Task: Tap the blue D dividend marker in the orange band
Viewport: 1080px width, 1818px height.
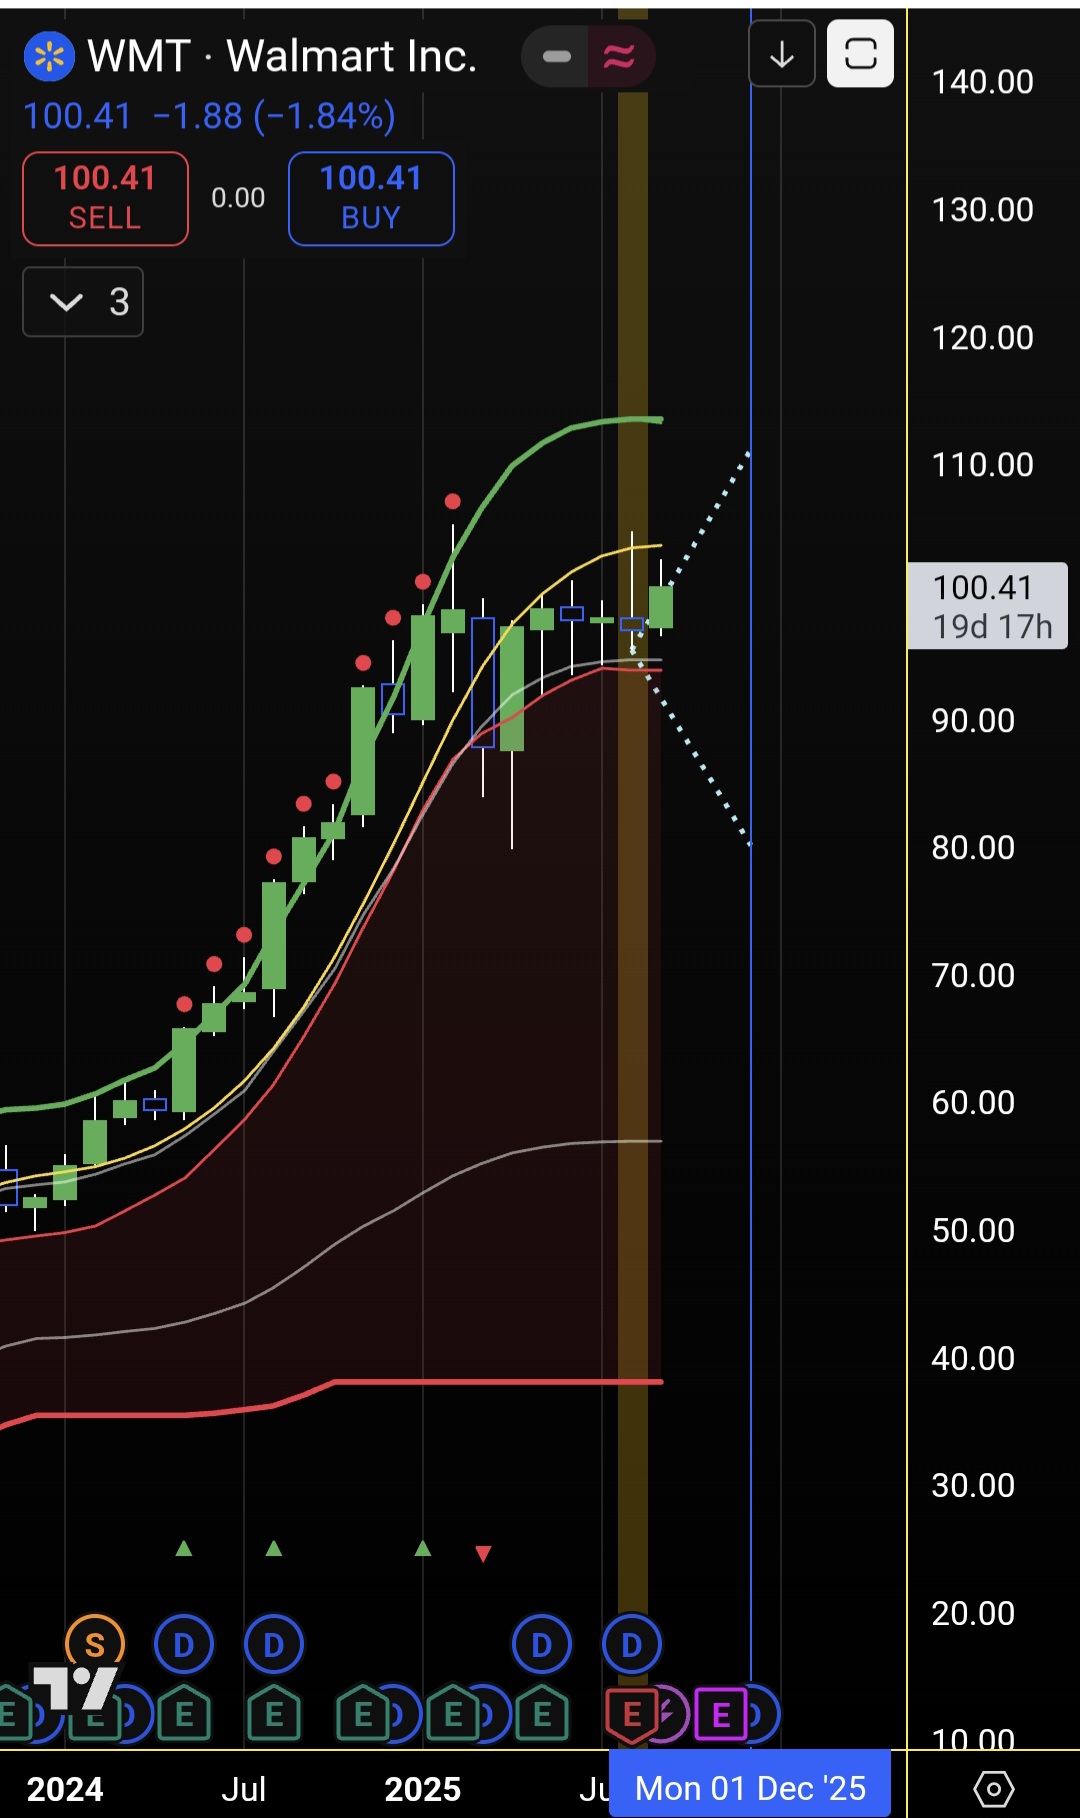Action: [632, 1644]
